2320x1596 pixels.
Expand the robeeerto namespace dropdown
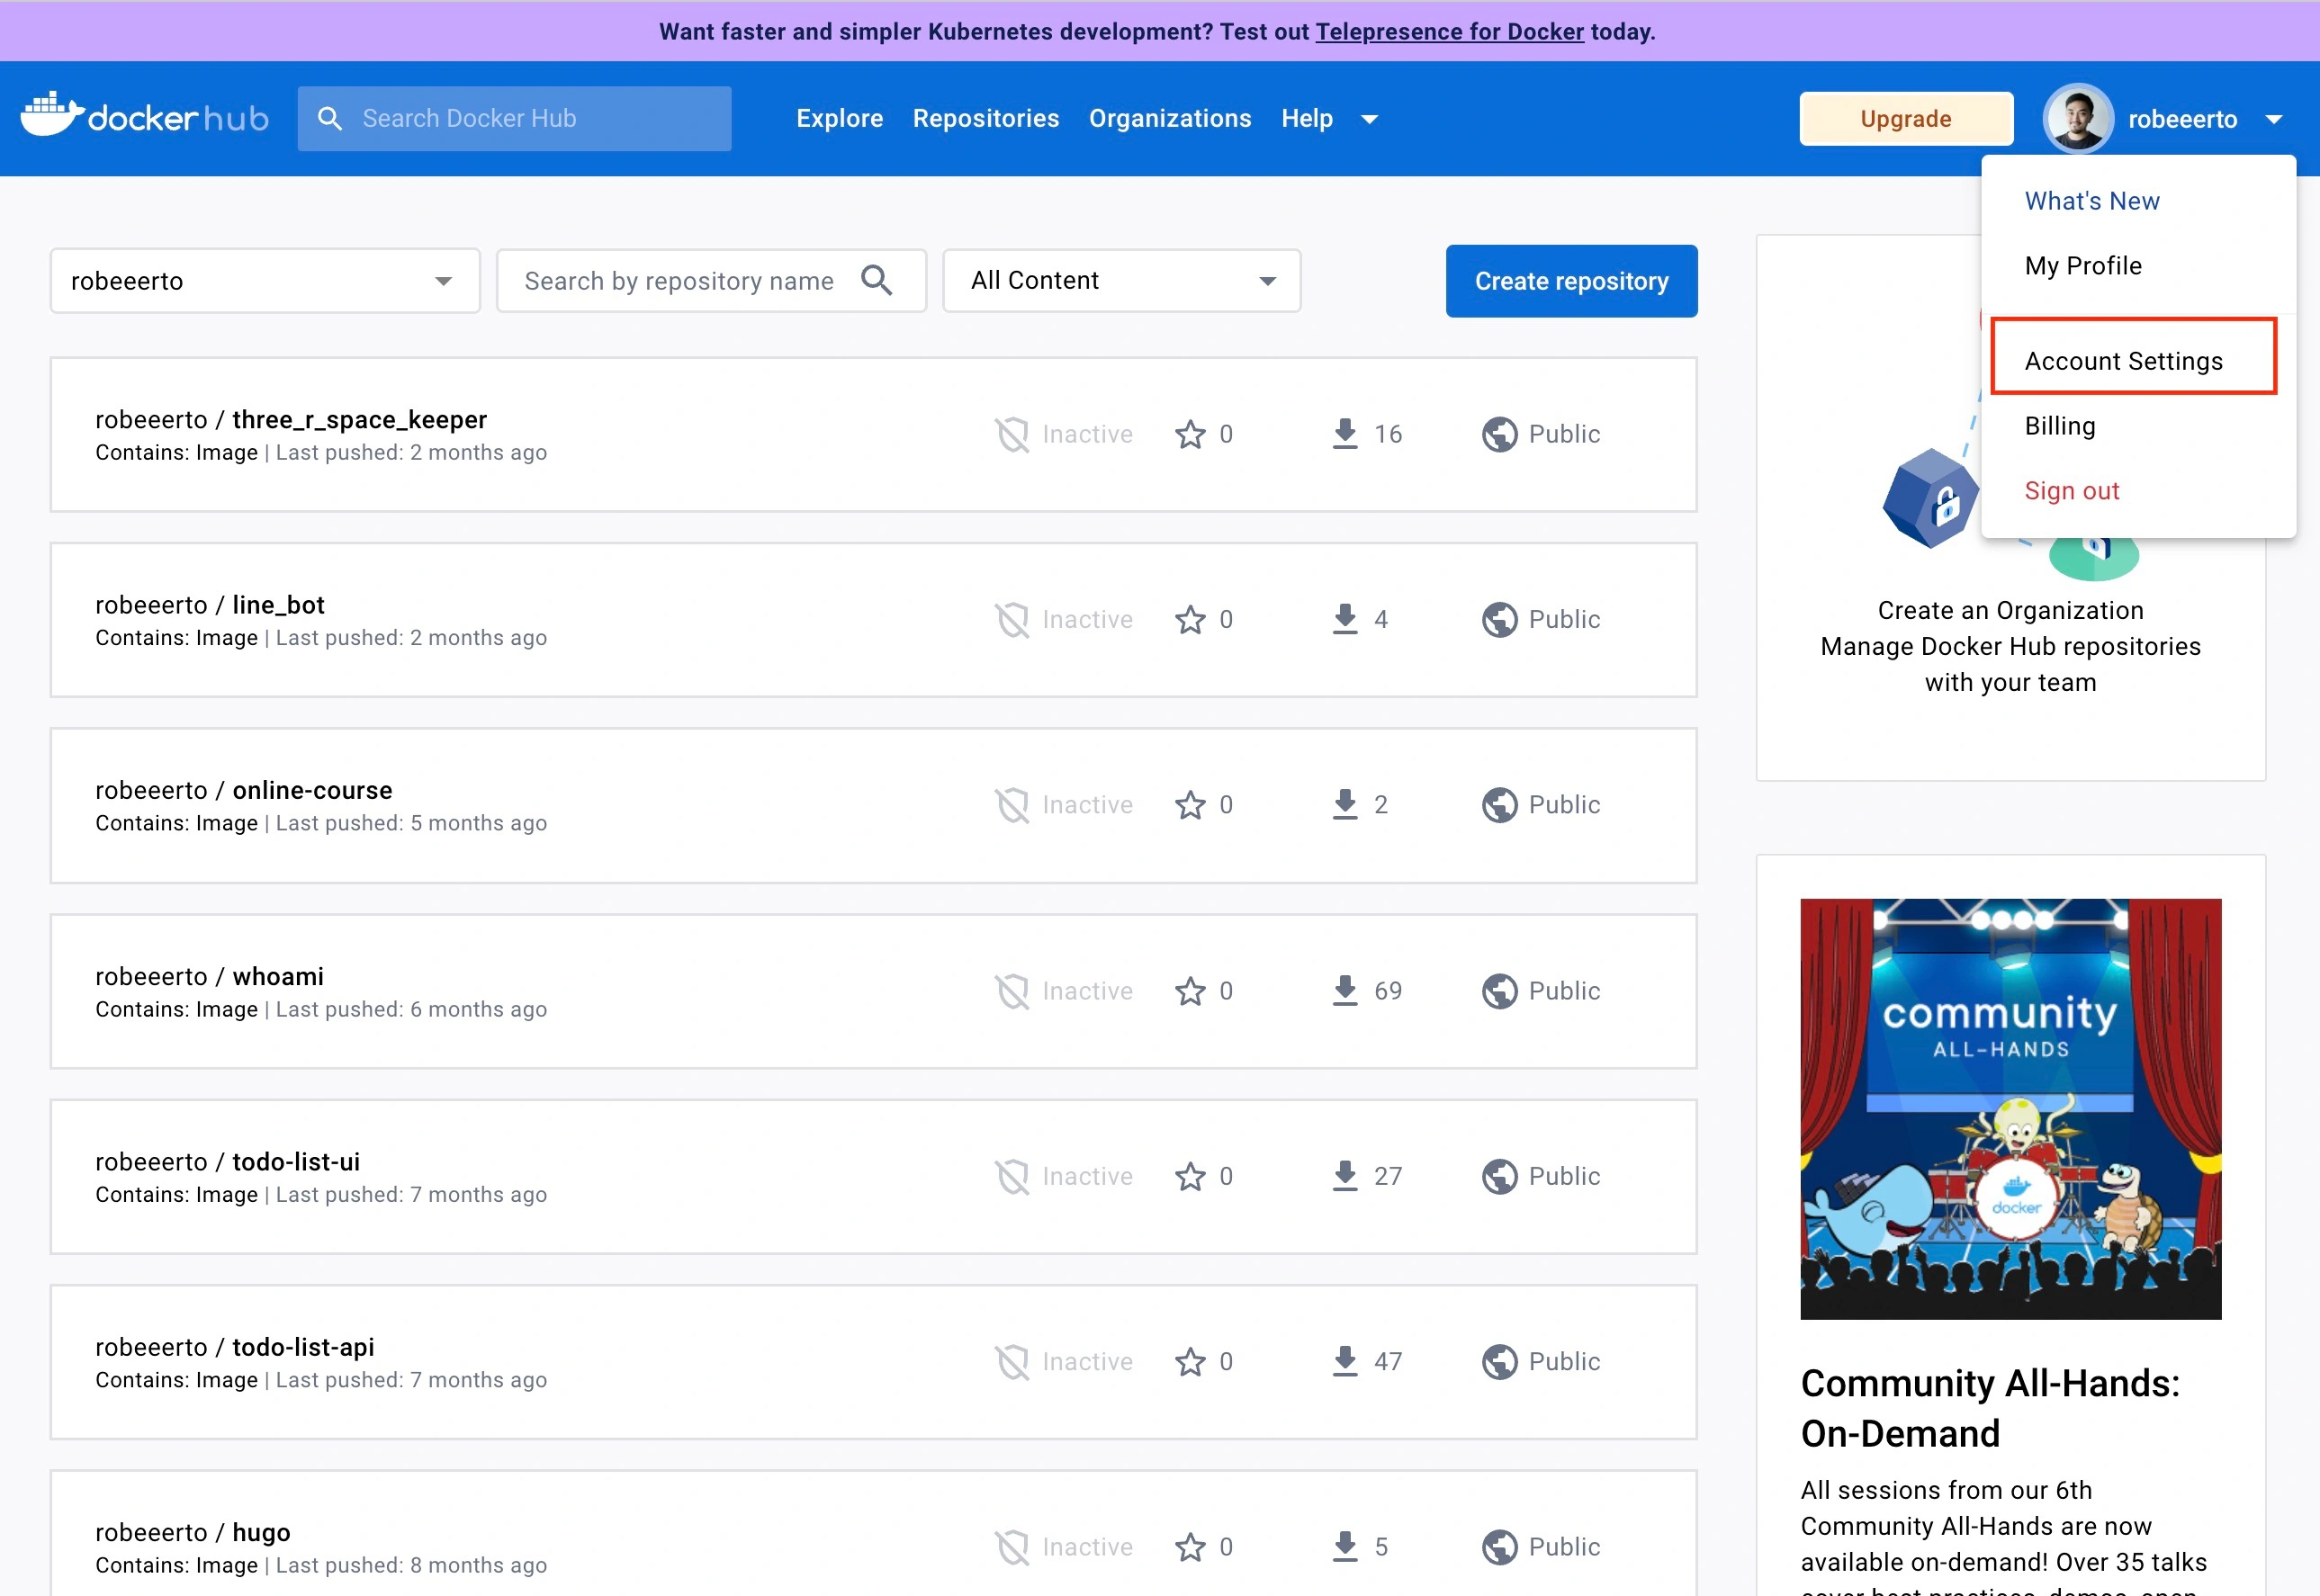pos(264,281)
